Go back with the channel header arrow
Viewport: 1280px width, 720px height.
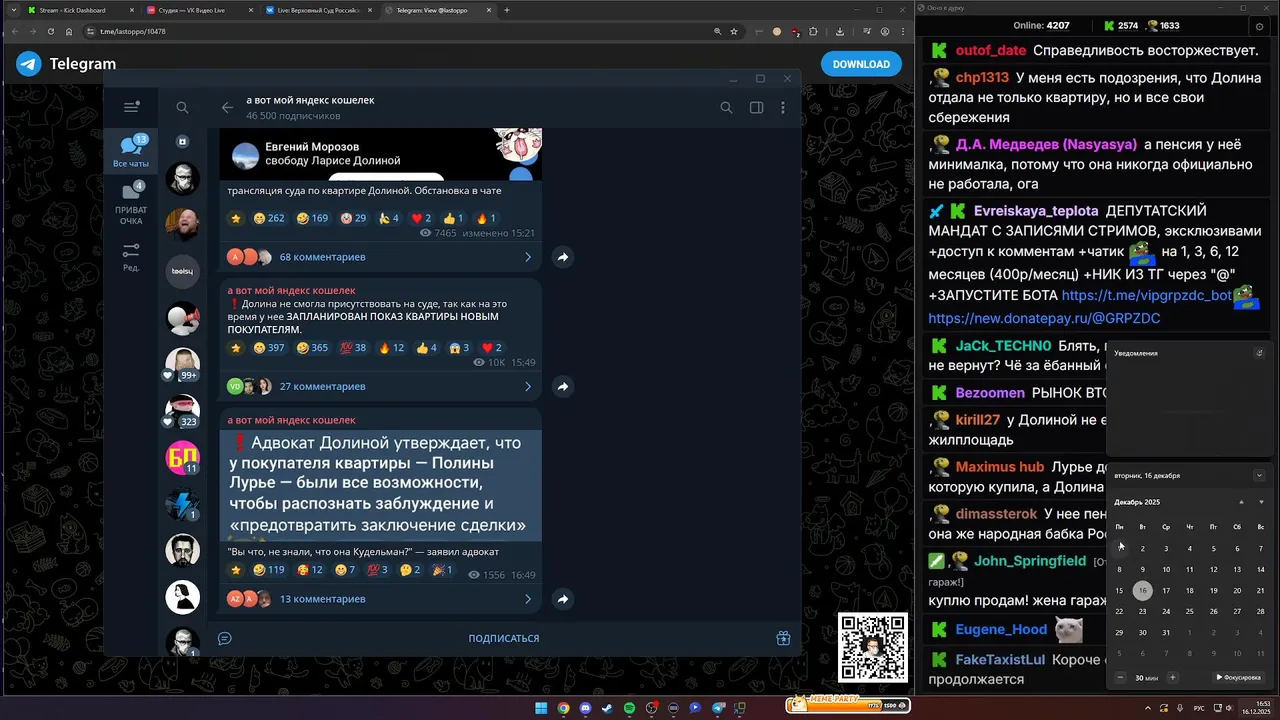(x=227, y=108)
